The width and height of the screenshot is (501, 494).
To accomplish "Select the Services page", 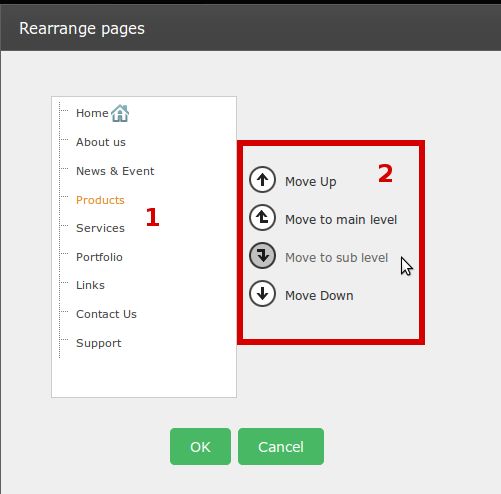I will [x=100, y=228].
